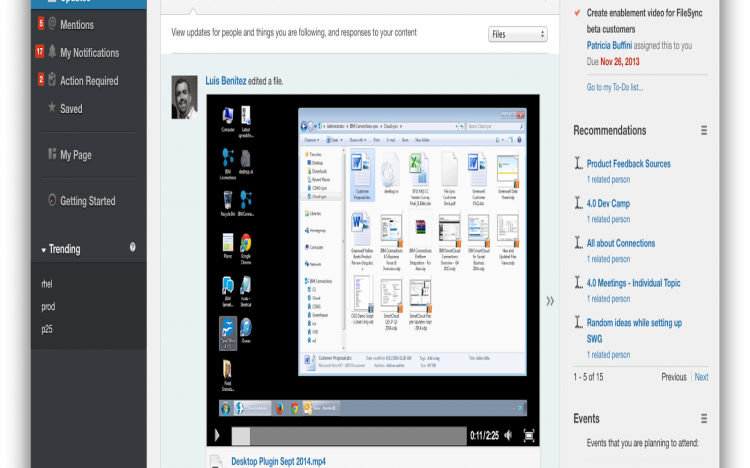The width and height of the screenshot is (750, 468).
Task: Click Google Chrome desktop icon in video
Action: pyautogui.click(x=246, y=249)
